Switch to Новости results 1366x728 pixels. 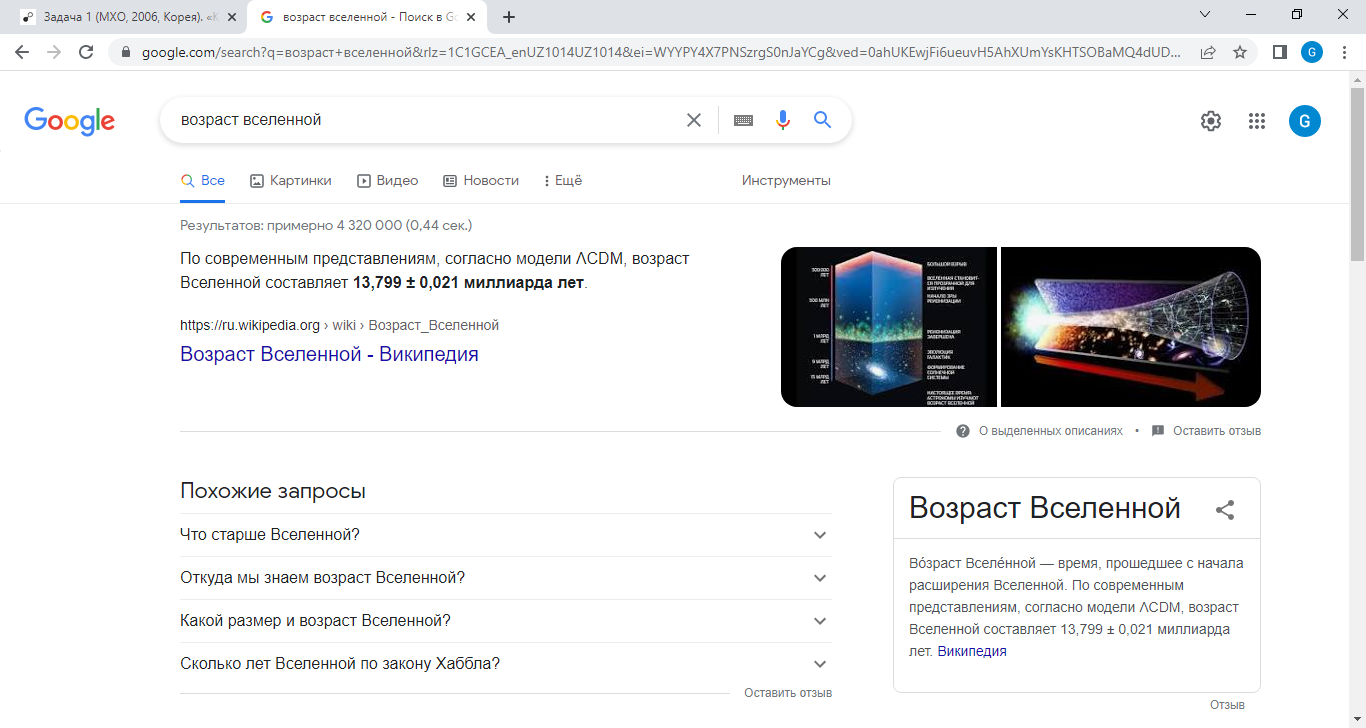[481, 181]
